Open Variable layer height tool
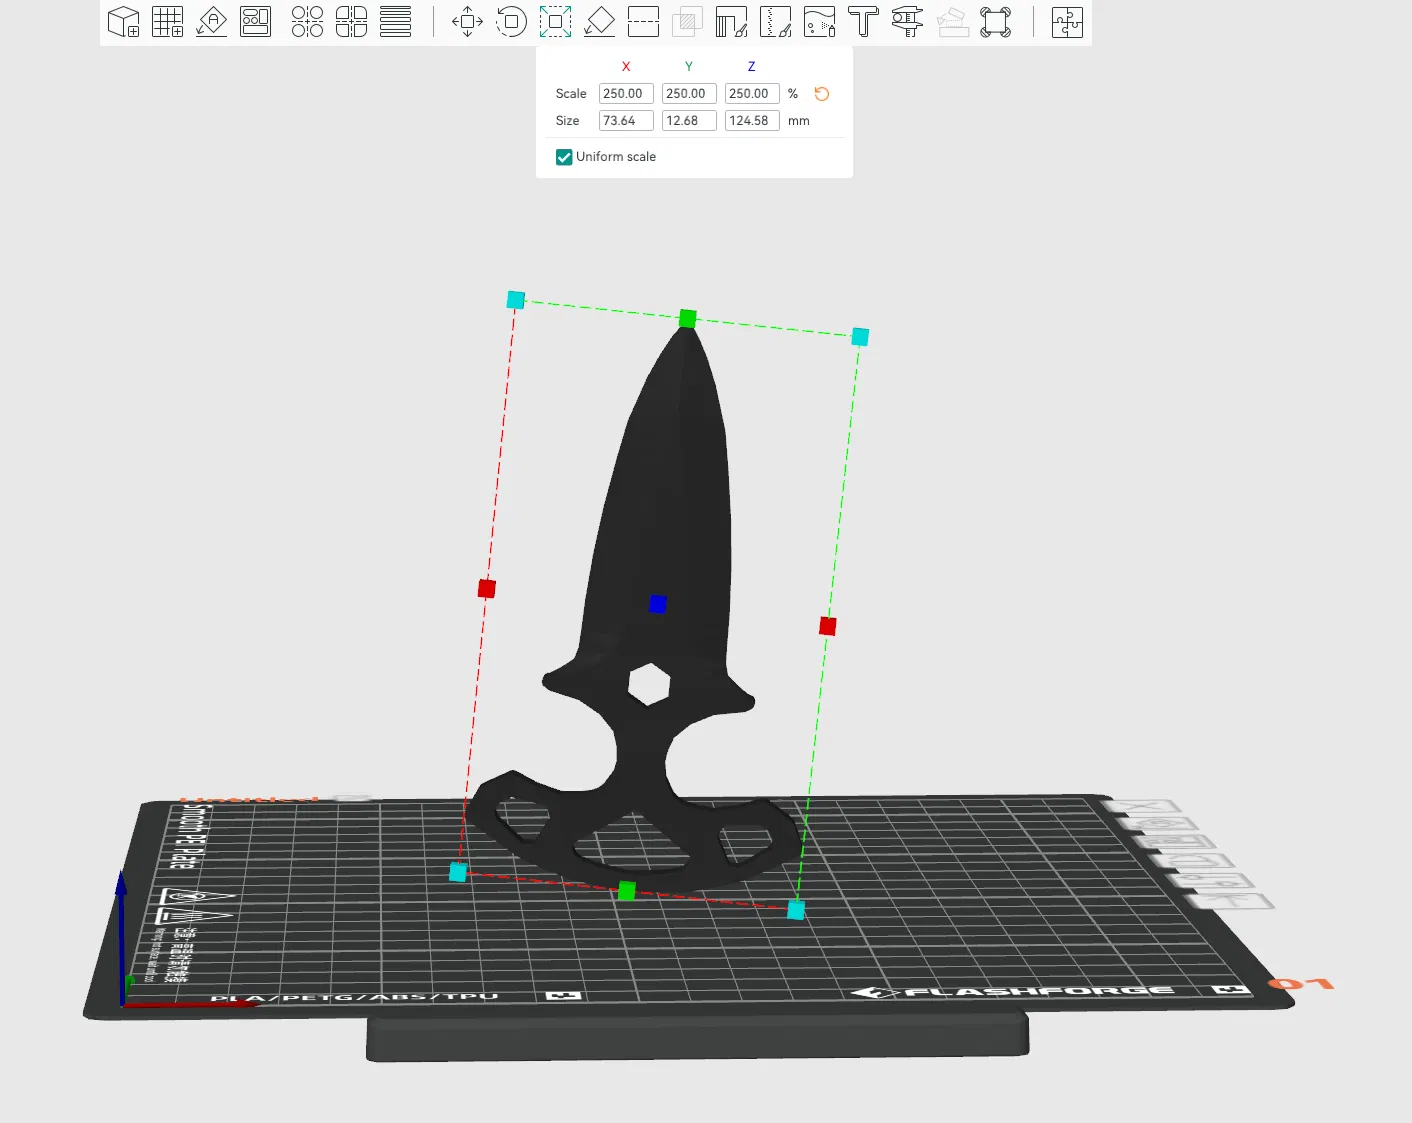Image resolution: width=1412 pixels, height=1123 pixels. [x=395, y=21]
